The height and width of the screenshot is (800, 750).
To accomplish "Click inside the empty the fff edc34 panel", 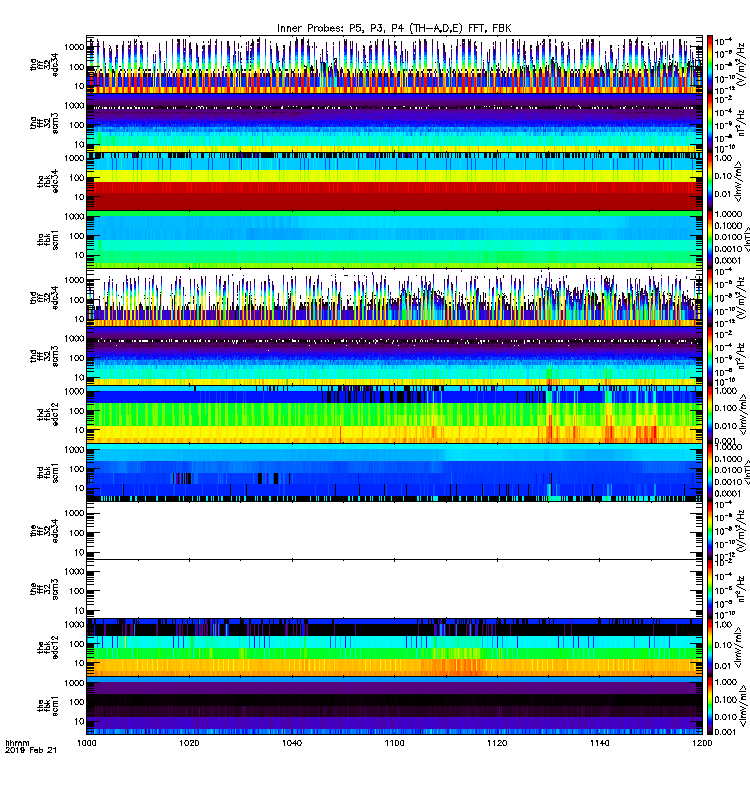I will tap(394, 531).
